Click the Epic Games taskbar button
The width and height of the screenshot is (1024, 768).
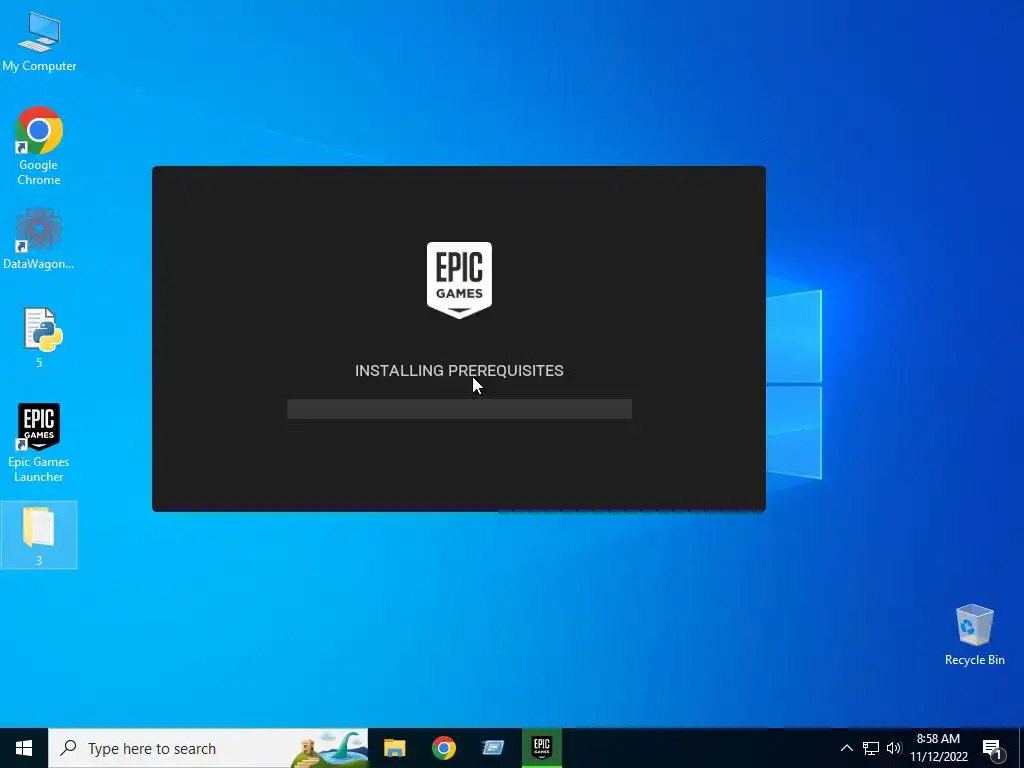coord(541,748)
